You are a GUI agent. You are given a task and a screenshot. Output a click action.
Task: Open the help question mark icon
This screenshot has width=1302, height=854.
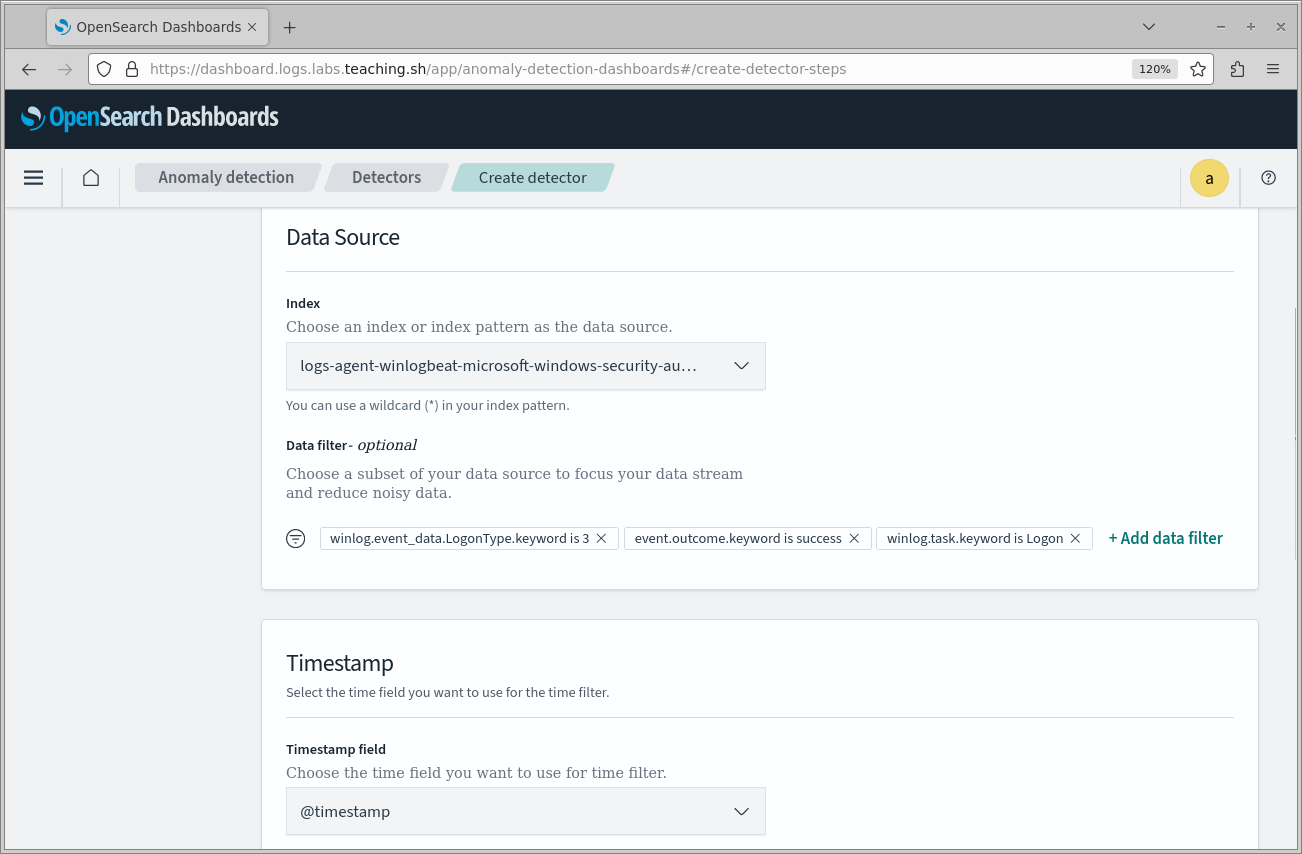pos(1268,178)
